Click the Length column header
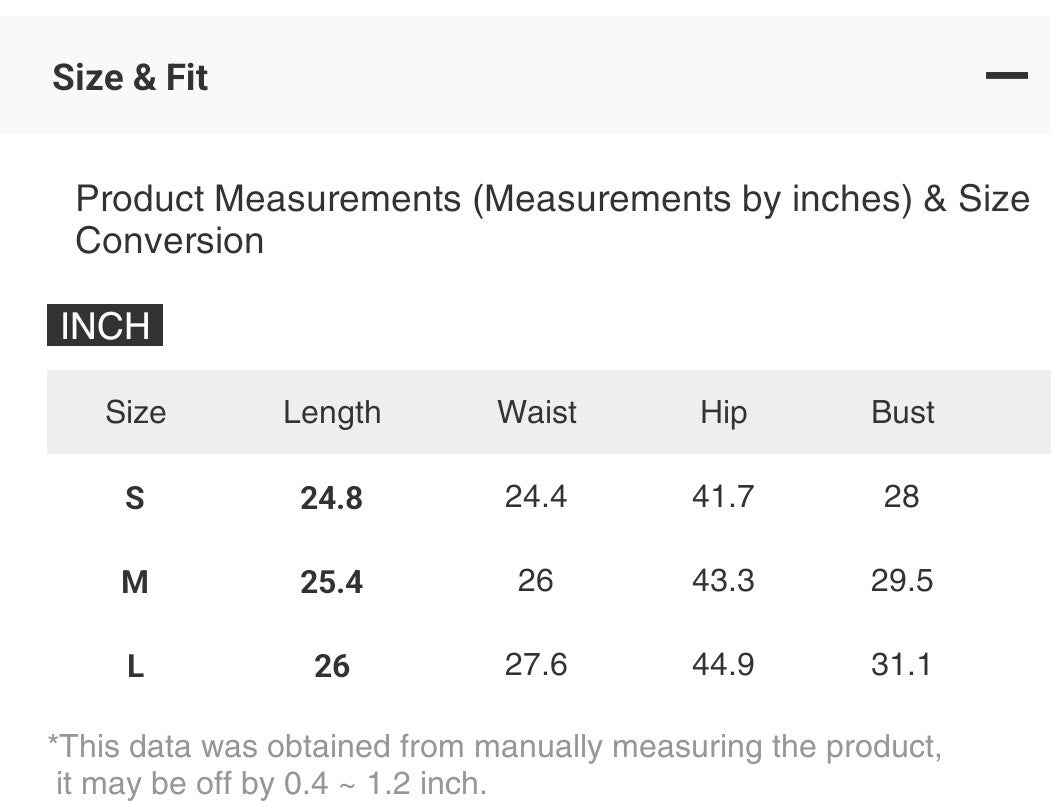Viewport: 1051px width, 801px height. tap(332, 412)
